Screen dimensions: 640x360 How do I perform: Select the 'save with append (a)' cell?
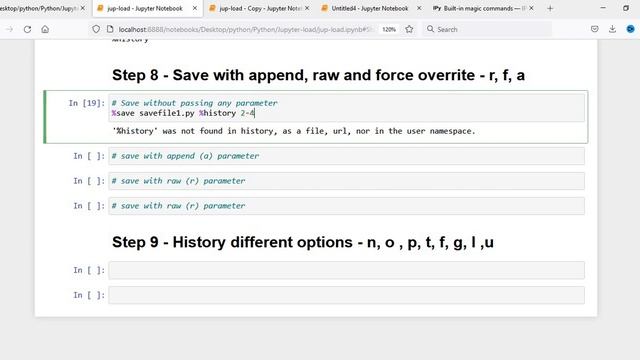coord(347,156)
